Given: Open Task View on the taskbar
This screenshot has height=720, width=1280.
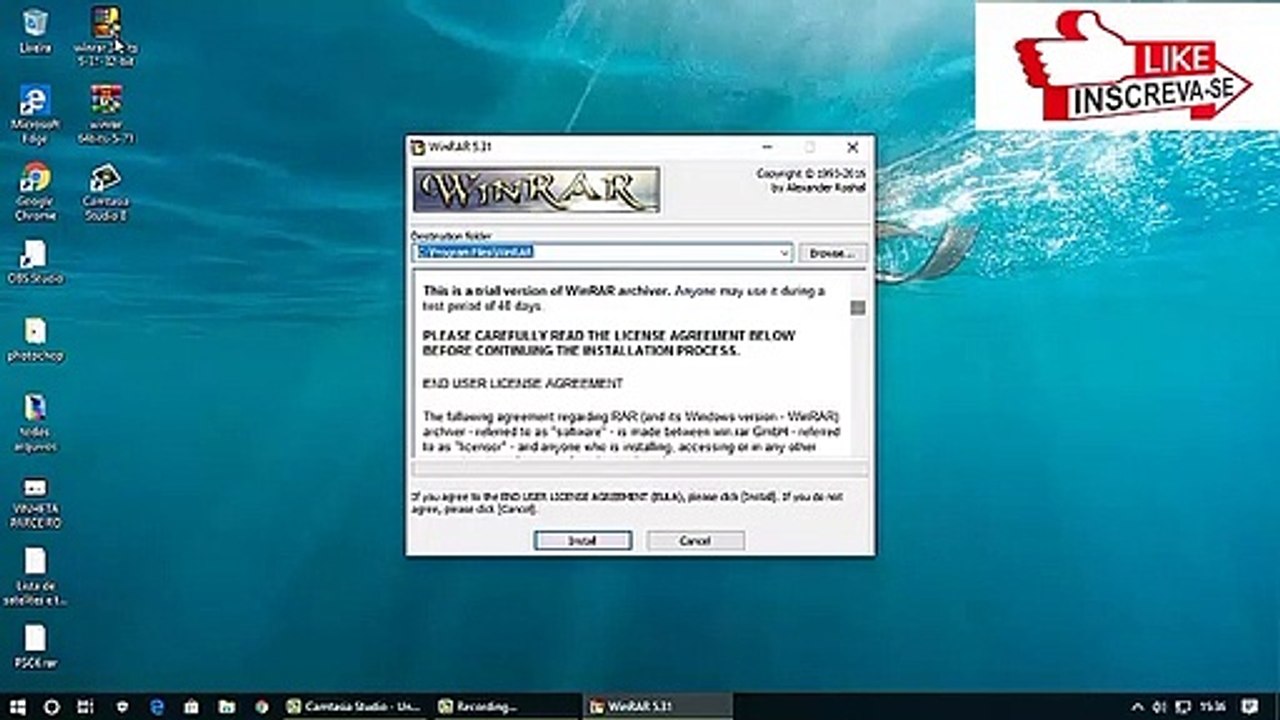Looking at the screenshot, I should 86,706.
